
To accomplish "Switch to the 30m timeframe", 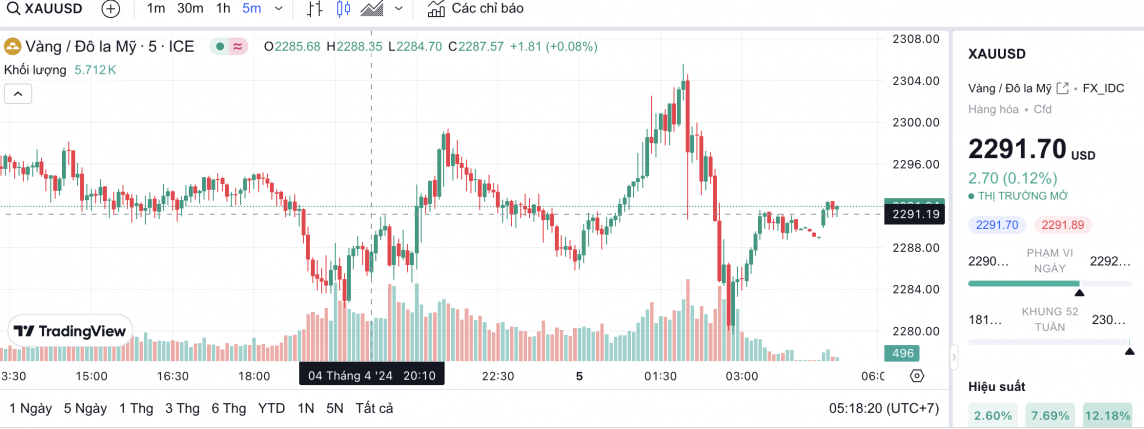I will point(190,9).
